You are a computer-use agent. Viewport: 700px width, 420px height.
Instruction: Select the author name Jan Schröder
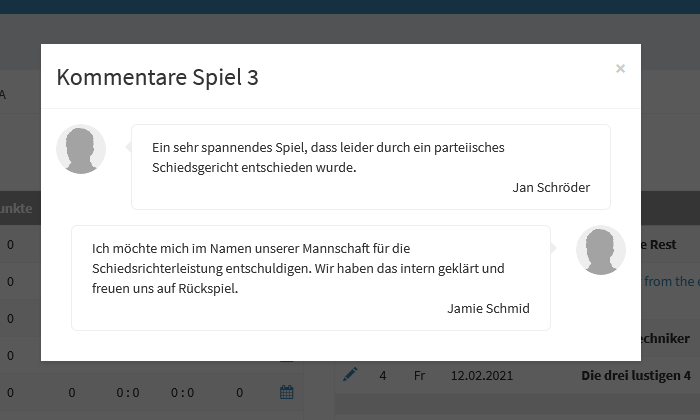pyautogui.click(x=551, y=187)
